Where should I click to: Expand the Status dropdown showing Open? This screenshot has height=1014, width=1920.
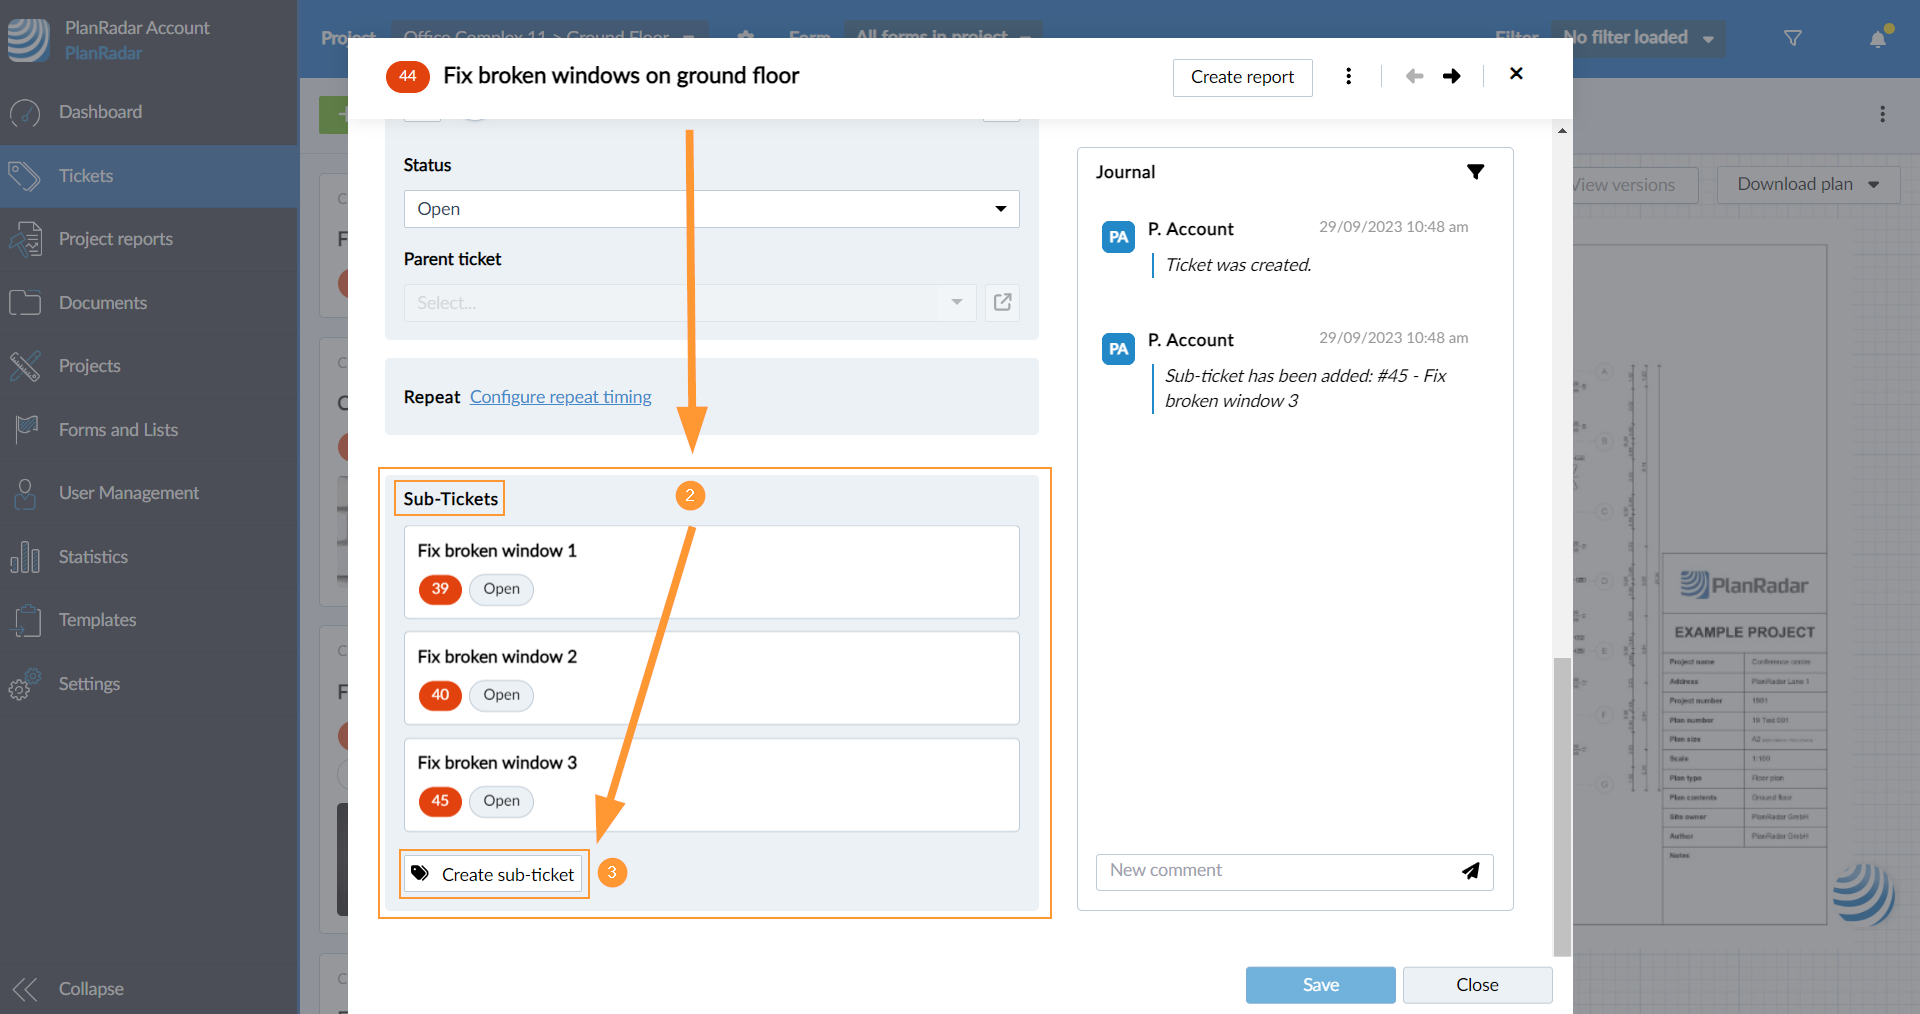(x=711, y=209)
